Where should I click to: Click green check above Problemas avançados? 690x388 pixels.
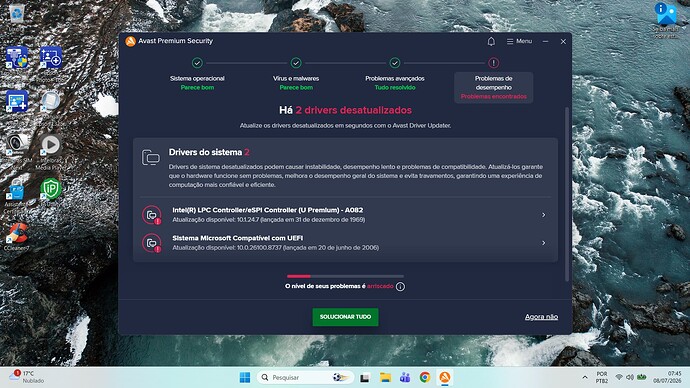click(x=395, y=63)
